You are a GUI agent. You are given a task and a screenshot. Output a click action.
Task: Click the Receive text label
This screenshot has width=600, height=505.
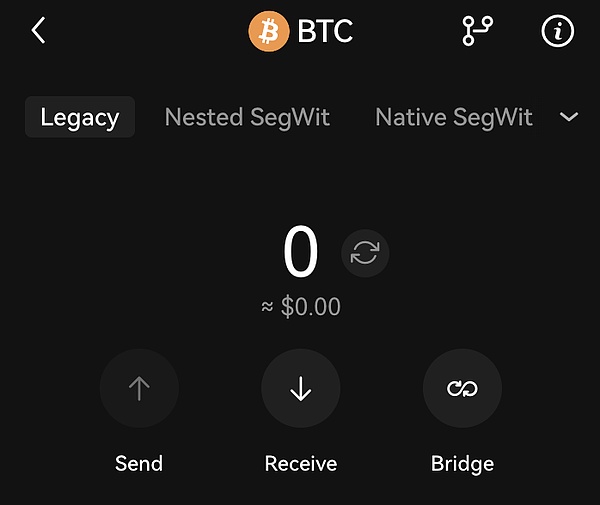tap(300, 464)
